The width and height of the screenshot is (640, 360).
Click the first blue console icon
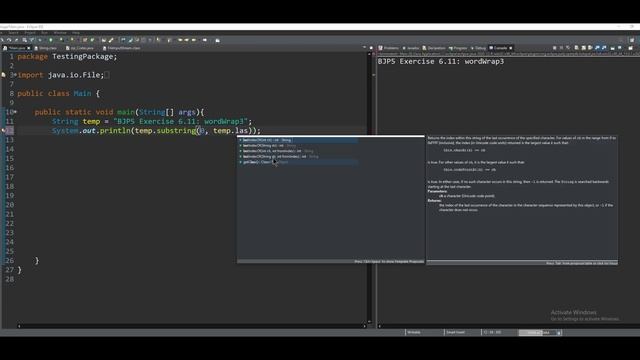(x=597, y=48)
